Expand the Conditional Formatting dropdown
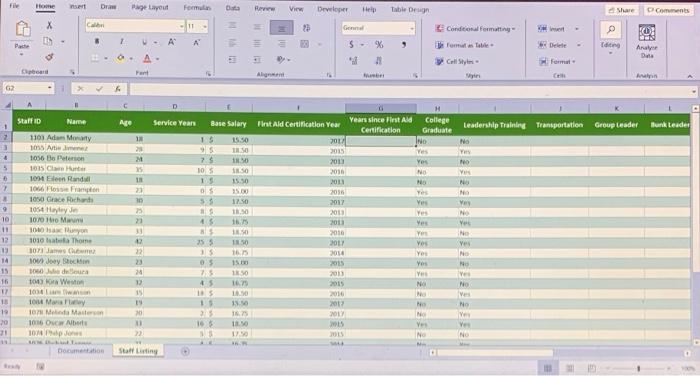The image size is (700, 376). pyautogui.click(x=475, y=29)
